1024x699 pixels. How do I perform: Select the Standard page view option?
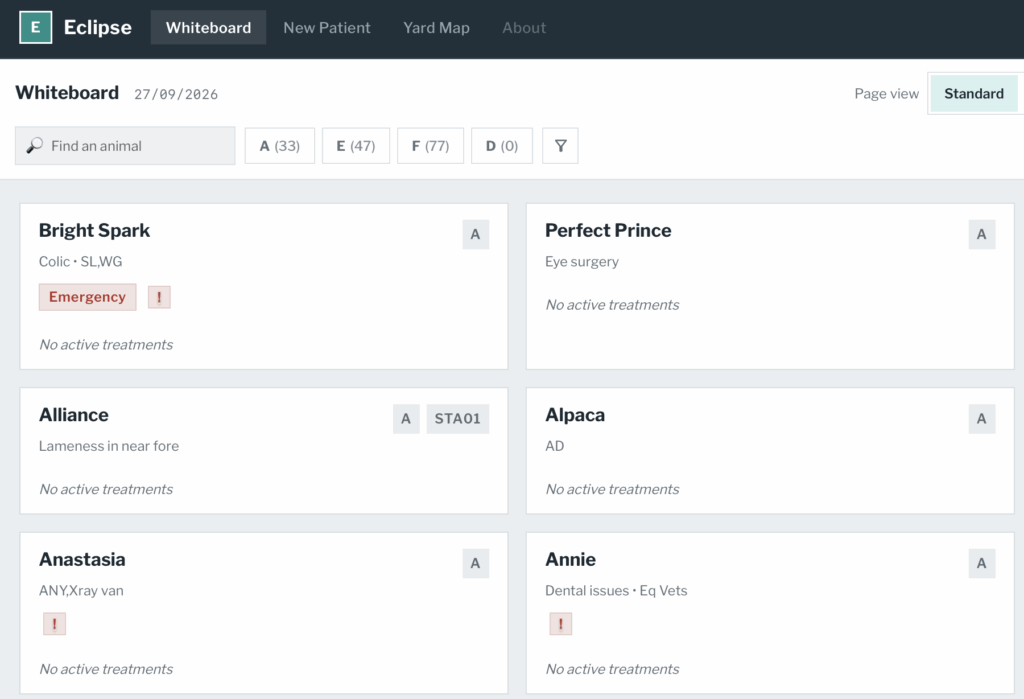[974, 93]
